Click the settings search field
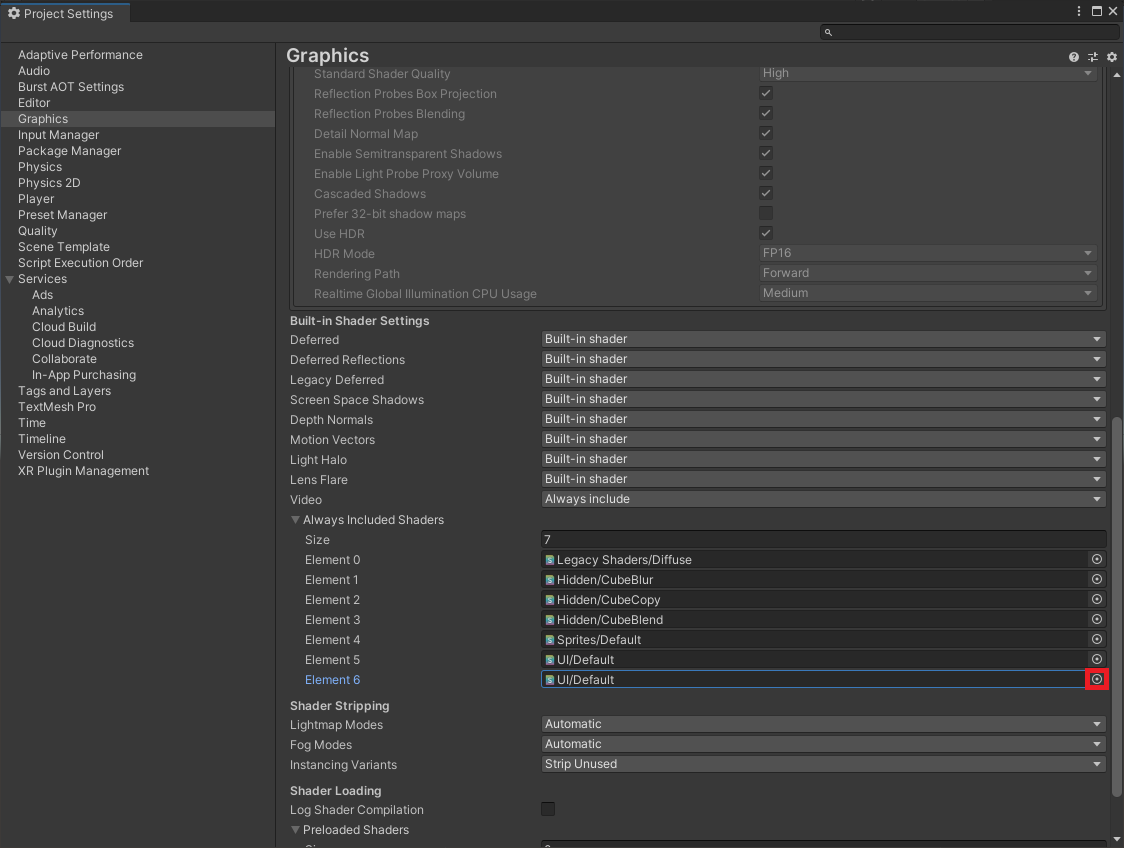Image resolution: width=1124 pixels, height=848 pixels. click(968, 32)
